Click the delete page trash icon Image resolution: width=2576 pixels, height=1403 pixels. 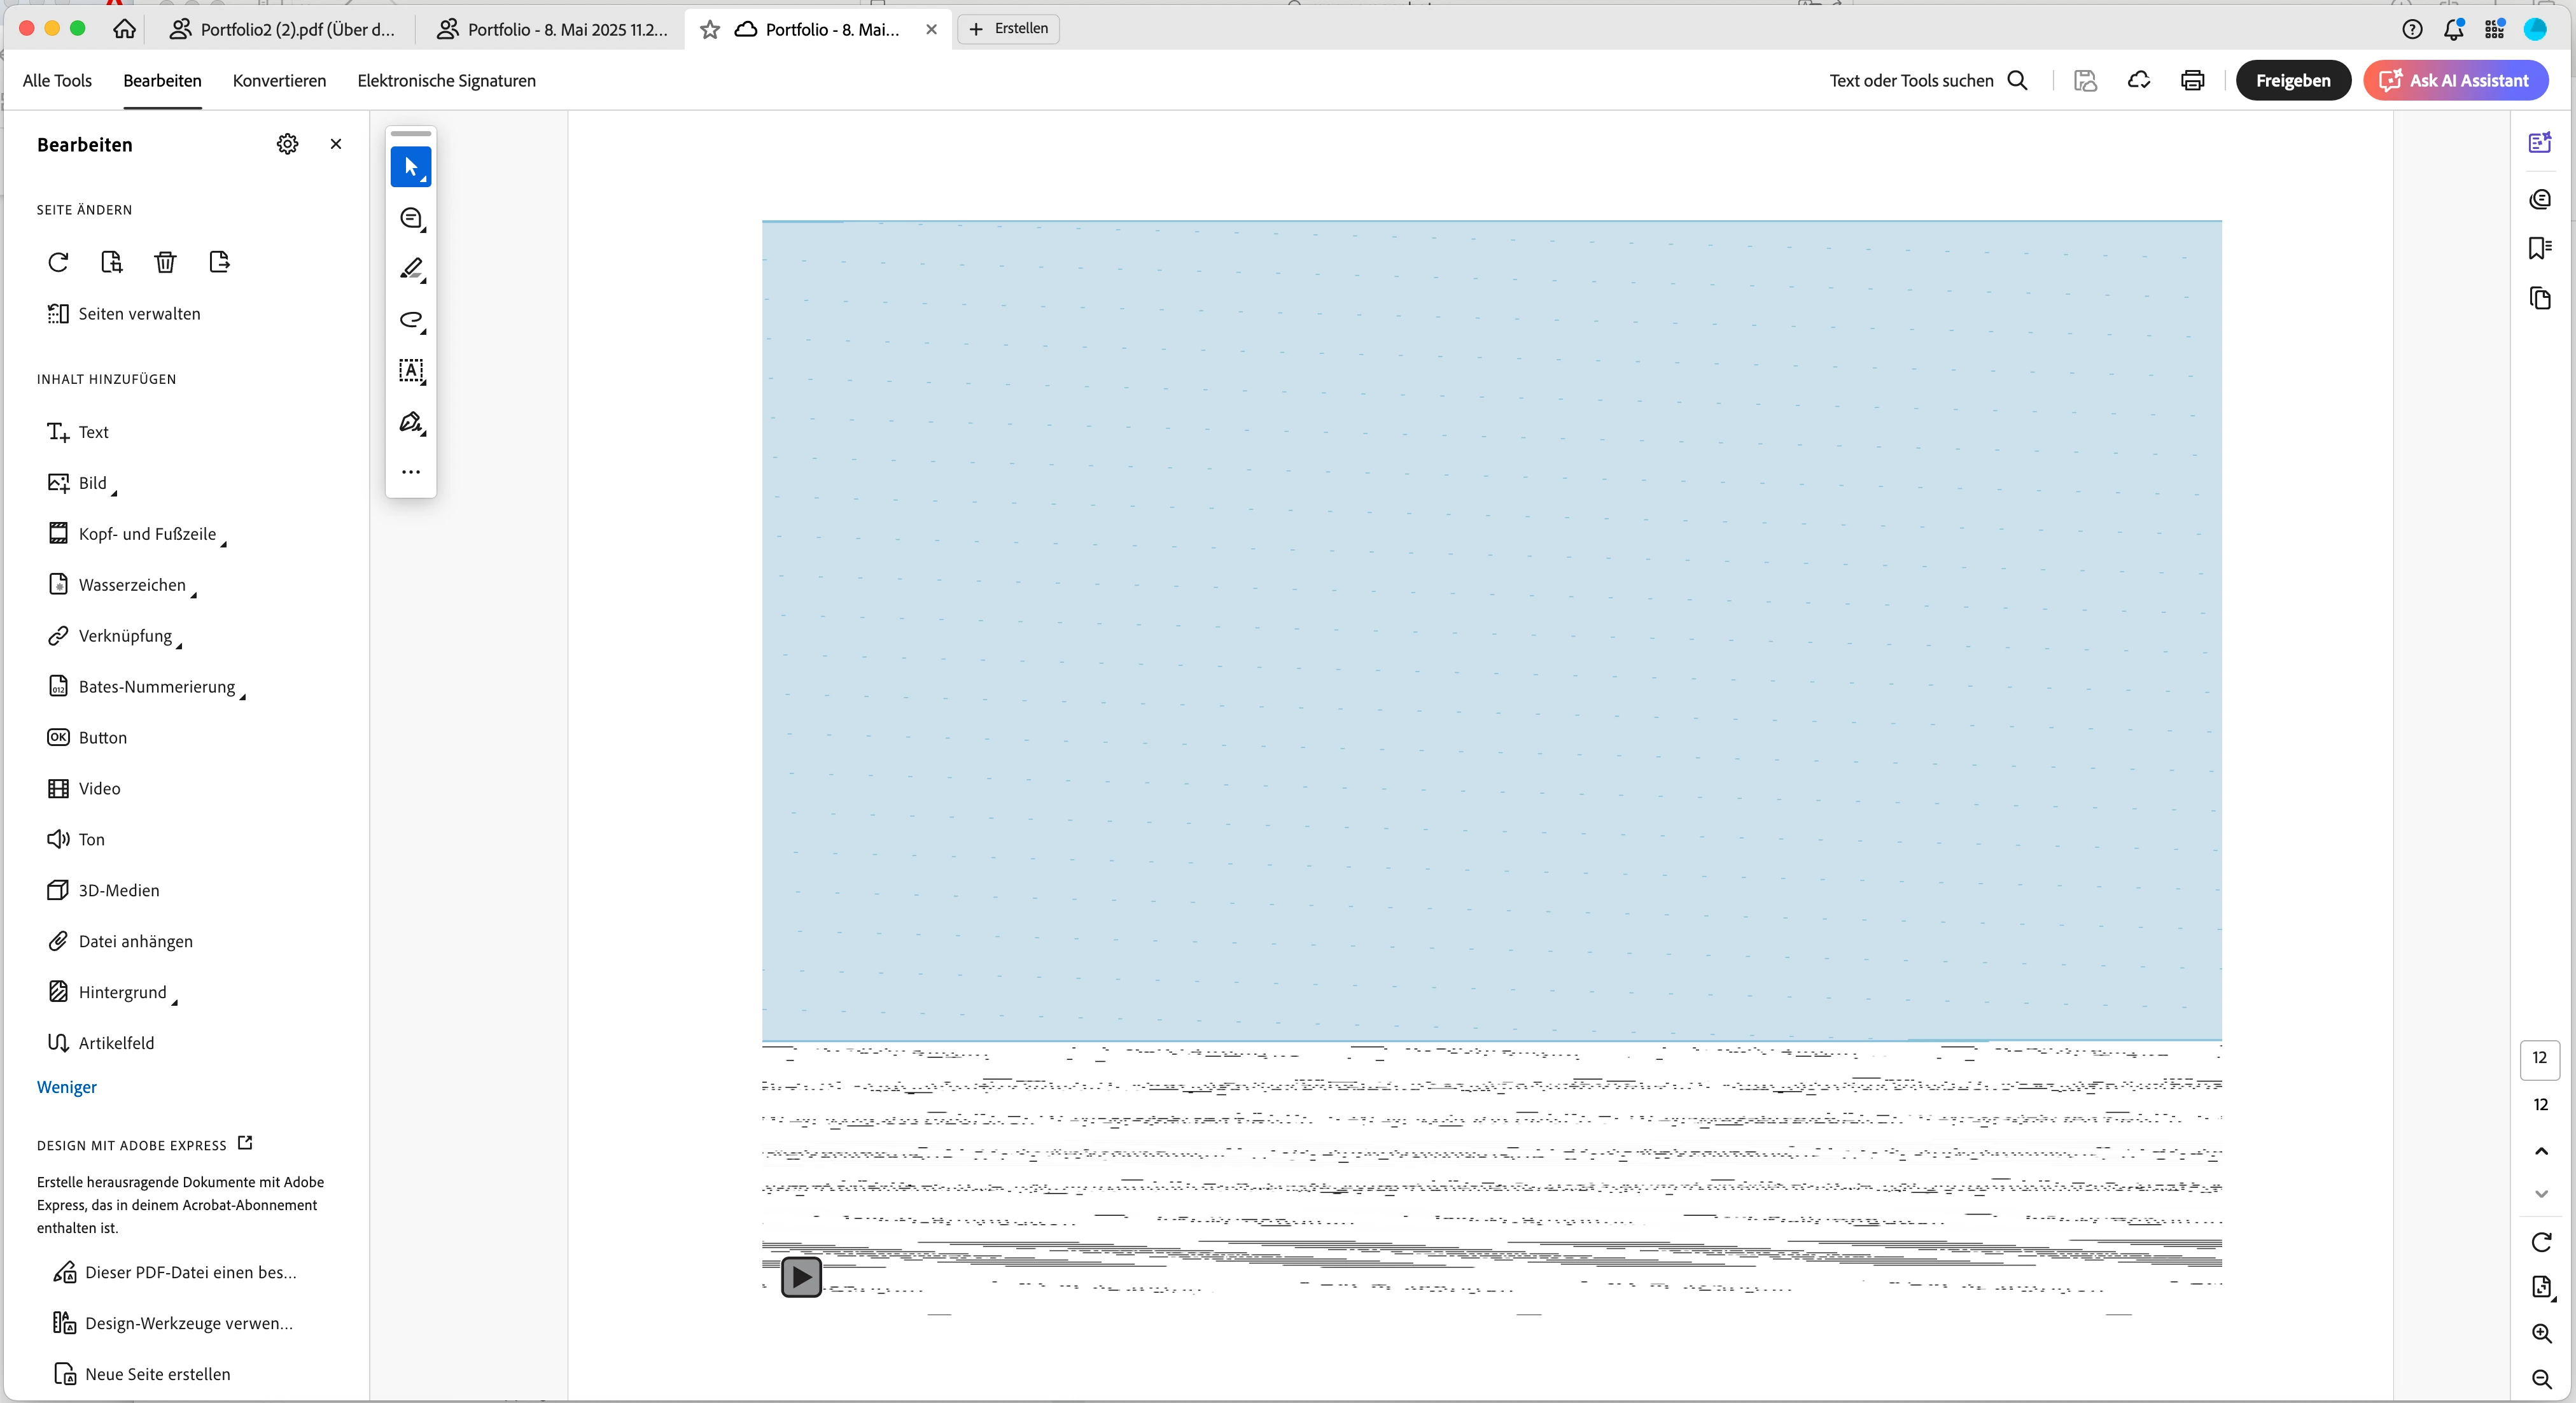(x=165, y=262)
